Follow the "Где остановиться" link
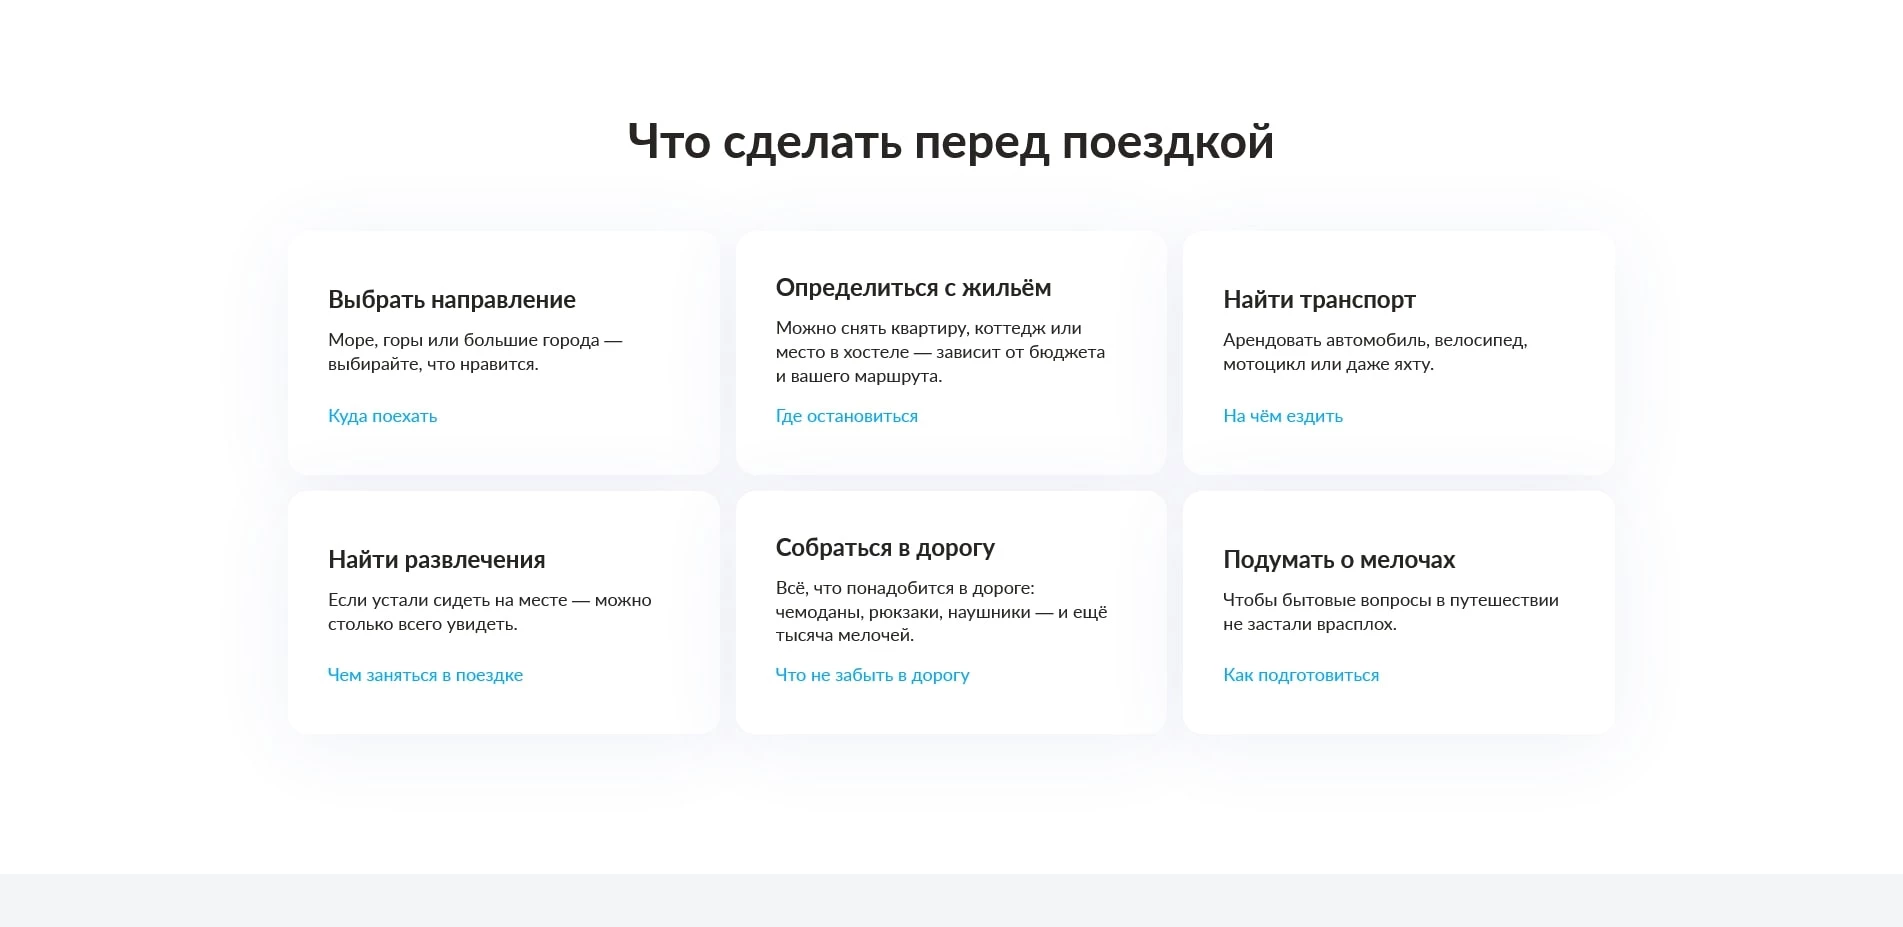1903x927 pixels. click(846, 416)
